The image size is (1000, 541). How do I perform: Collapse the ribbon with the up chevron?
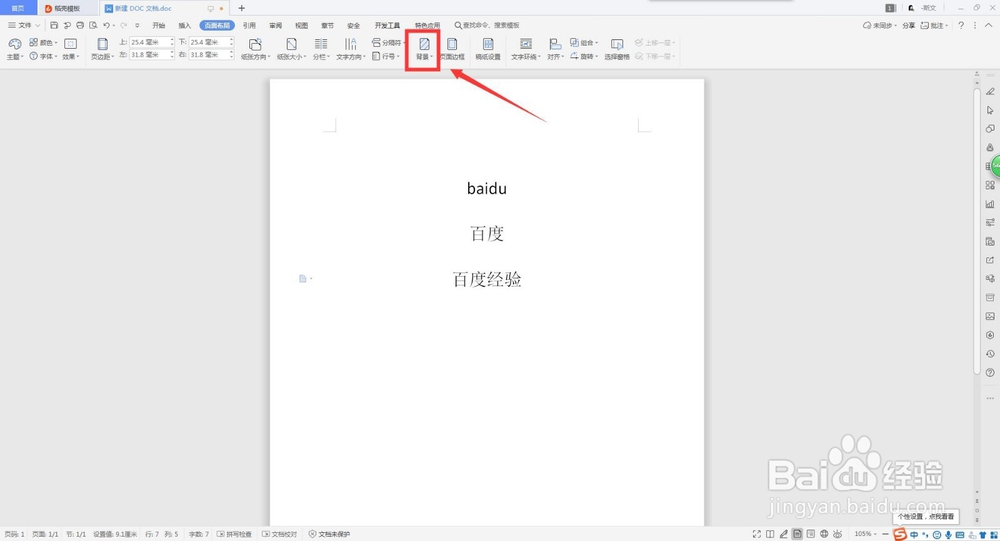point(989,26)
